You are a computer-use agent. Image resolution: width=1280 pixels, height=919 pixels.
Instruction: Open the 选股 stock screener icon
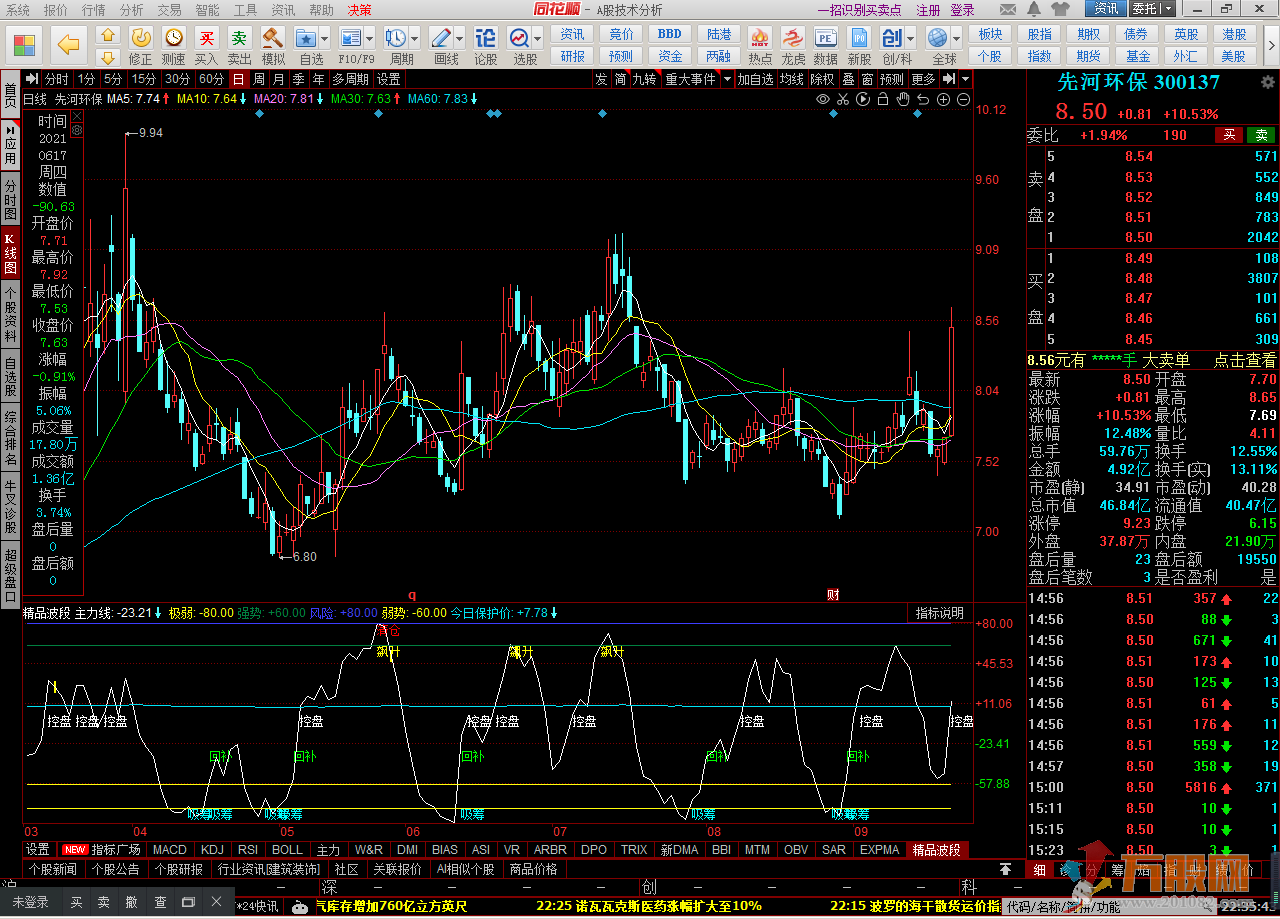click(x=519, y=38)
